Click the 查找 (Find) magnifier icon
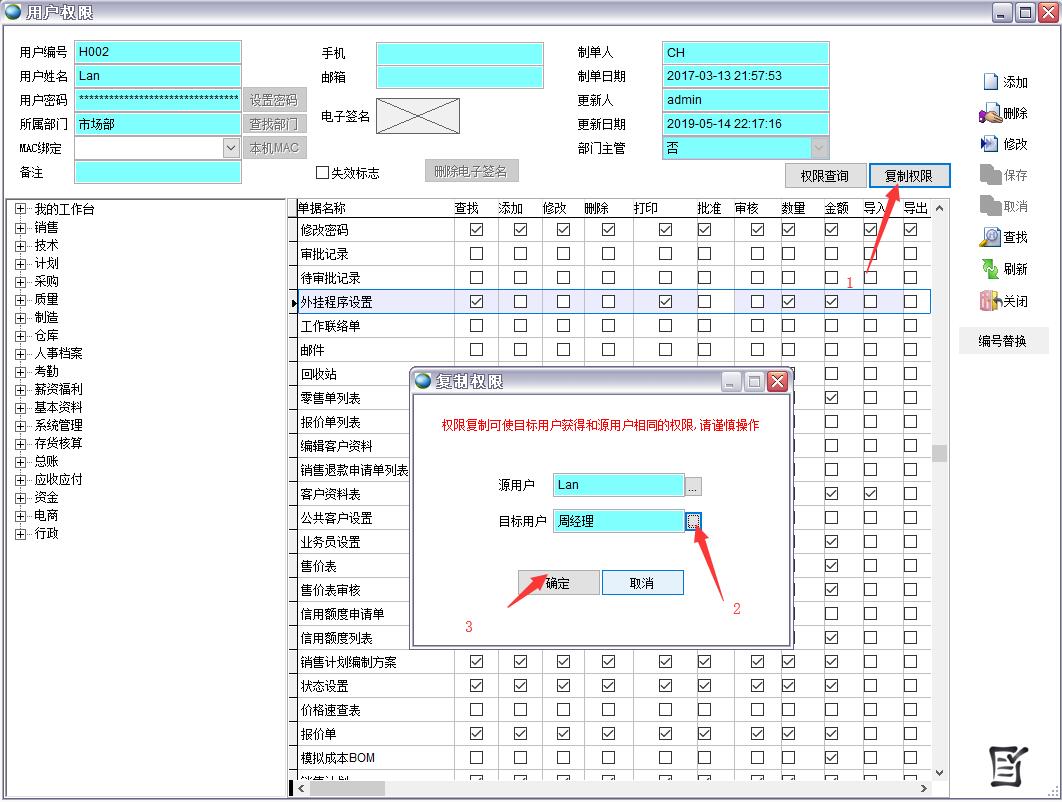Screen dimensions: 1062x802 click(990, 237)
